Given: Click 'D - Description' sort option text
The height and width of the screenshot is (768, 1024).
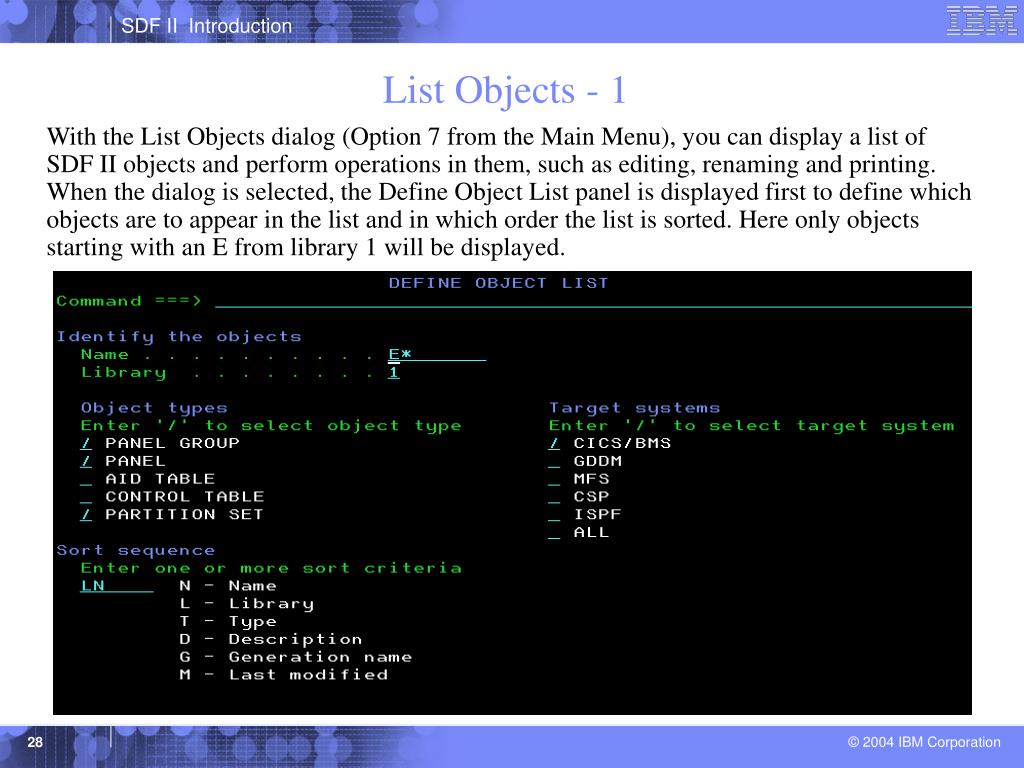Looking at the screenshot, I should [271, 639].
